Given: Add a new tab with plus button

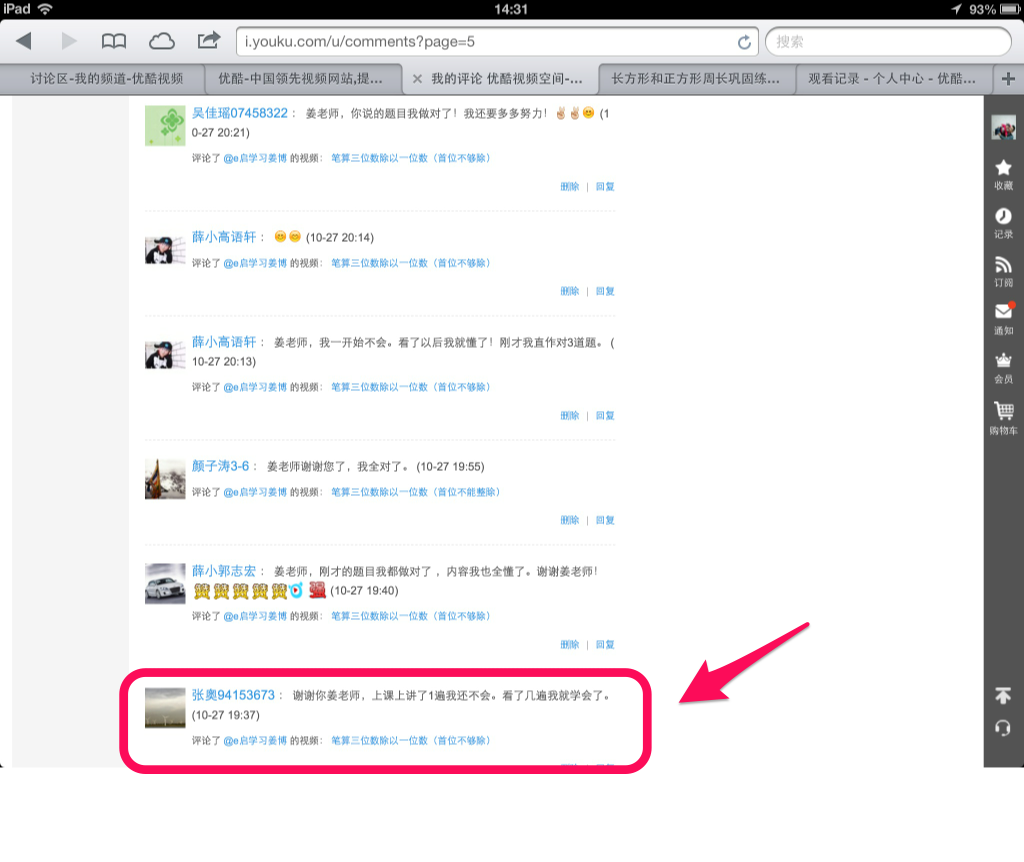Looking at the screenshot, I should pos(1008,79).
